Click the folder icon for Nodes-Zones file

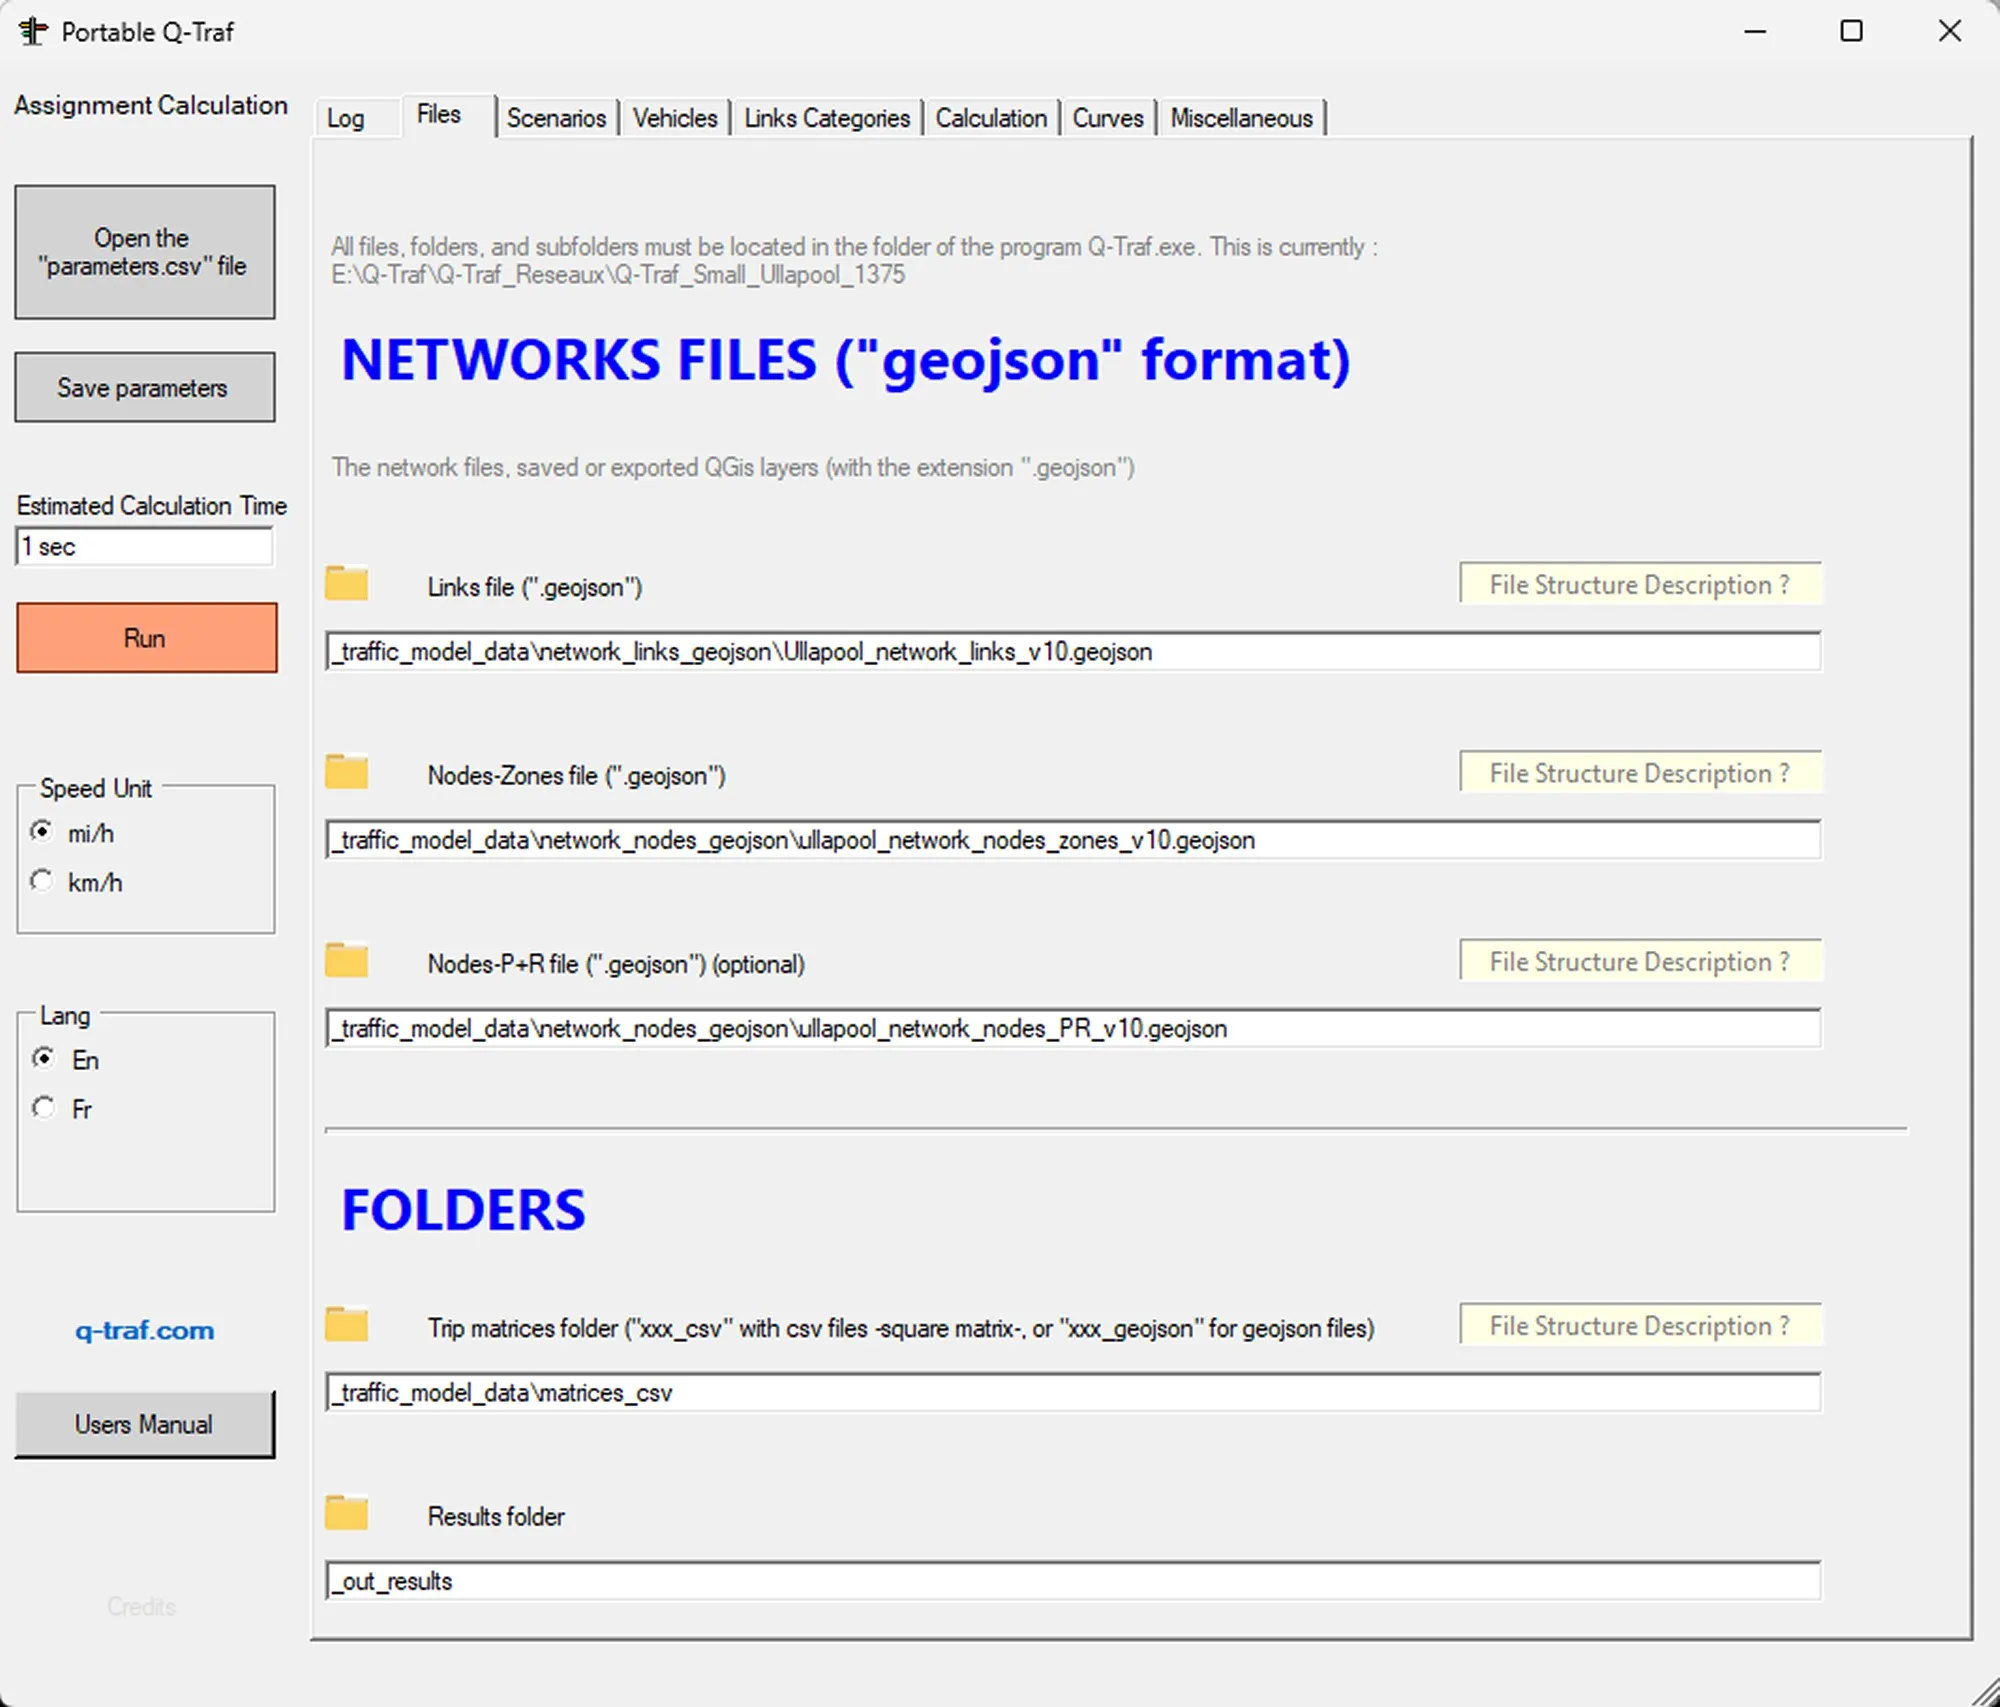(x=345, y=770)
